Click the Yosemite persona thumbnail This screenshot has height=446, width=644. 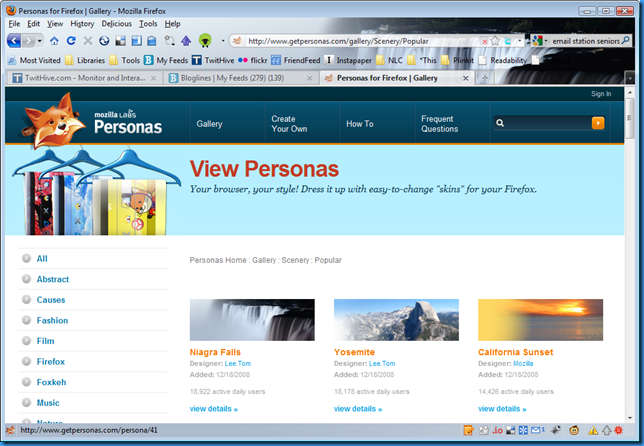coord(396,320)
